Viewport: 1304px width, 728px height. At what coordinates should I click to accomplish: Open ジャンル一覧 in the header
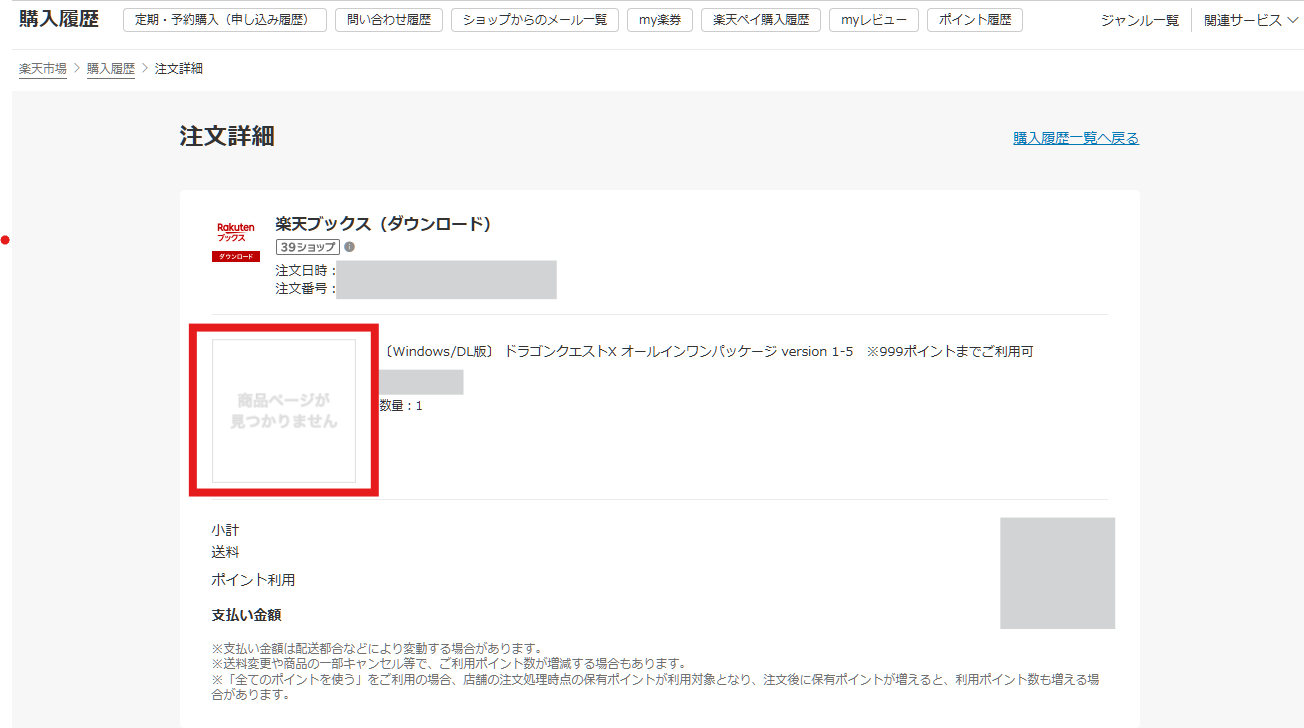pos(1139,20)
